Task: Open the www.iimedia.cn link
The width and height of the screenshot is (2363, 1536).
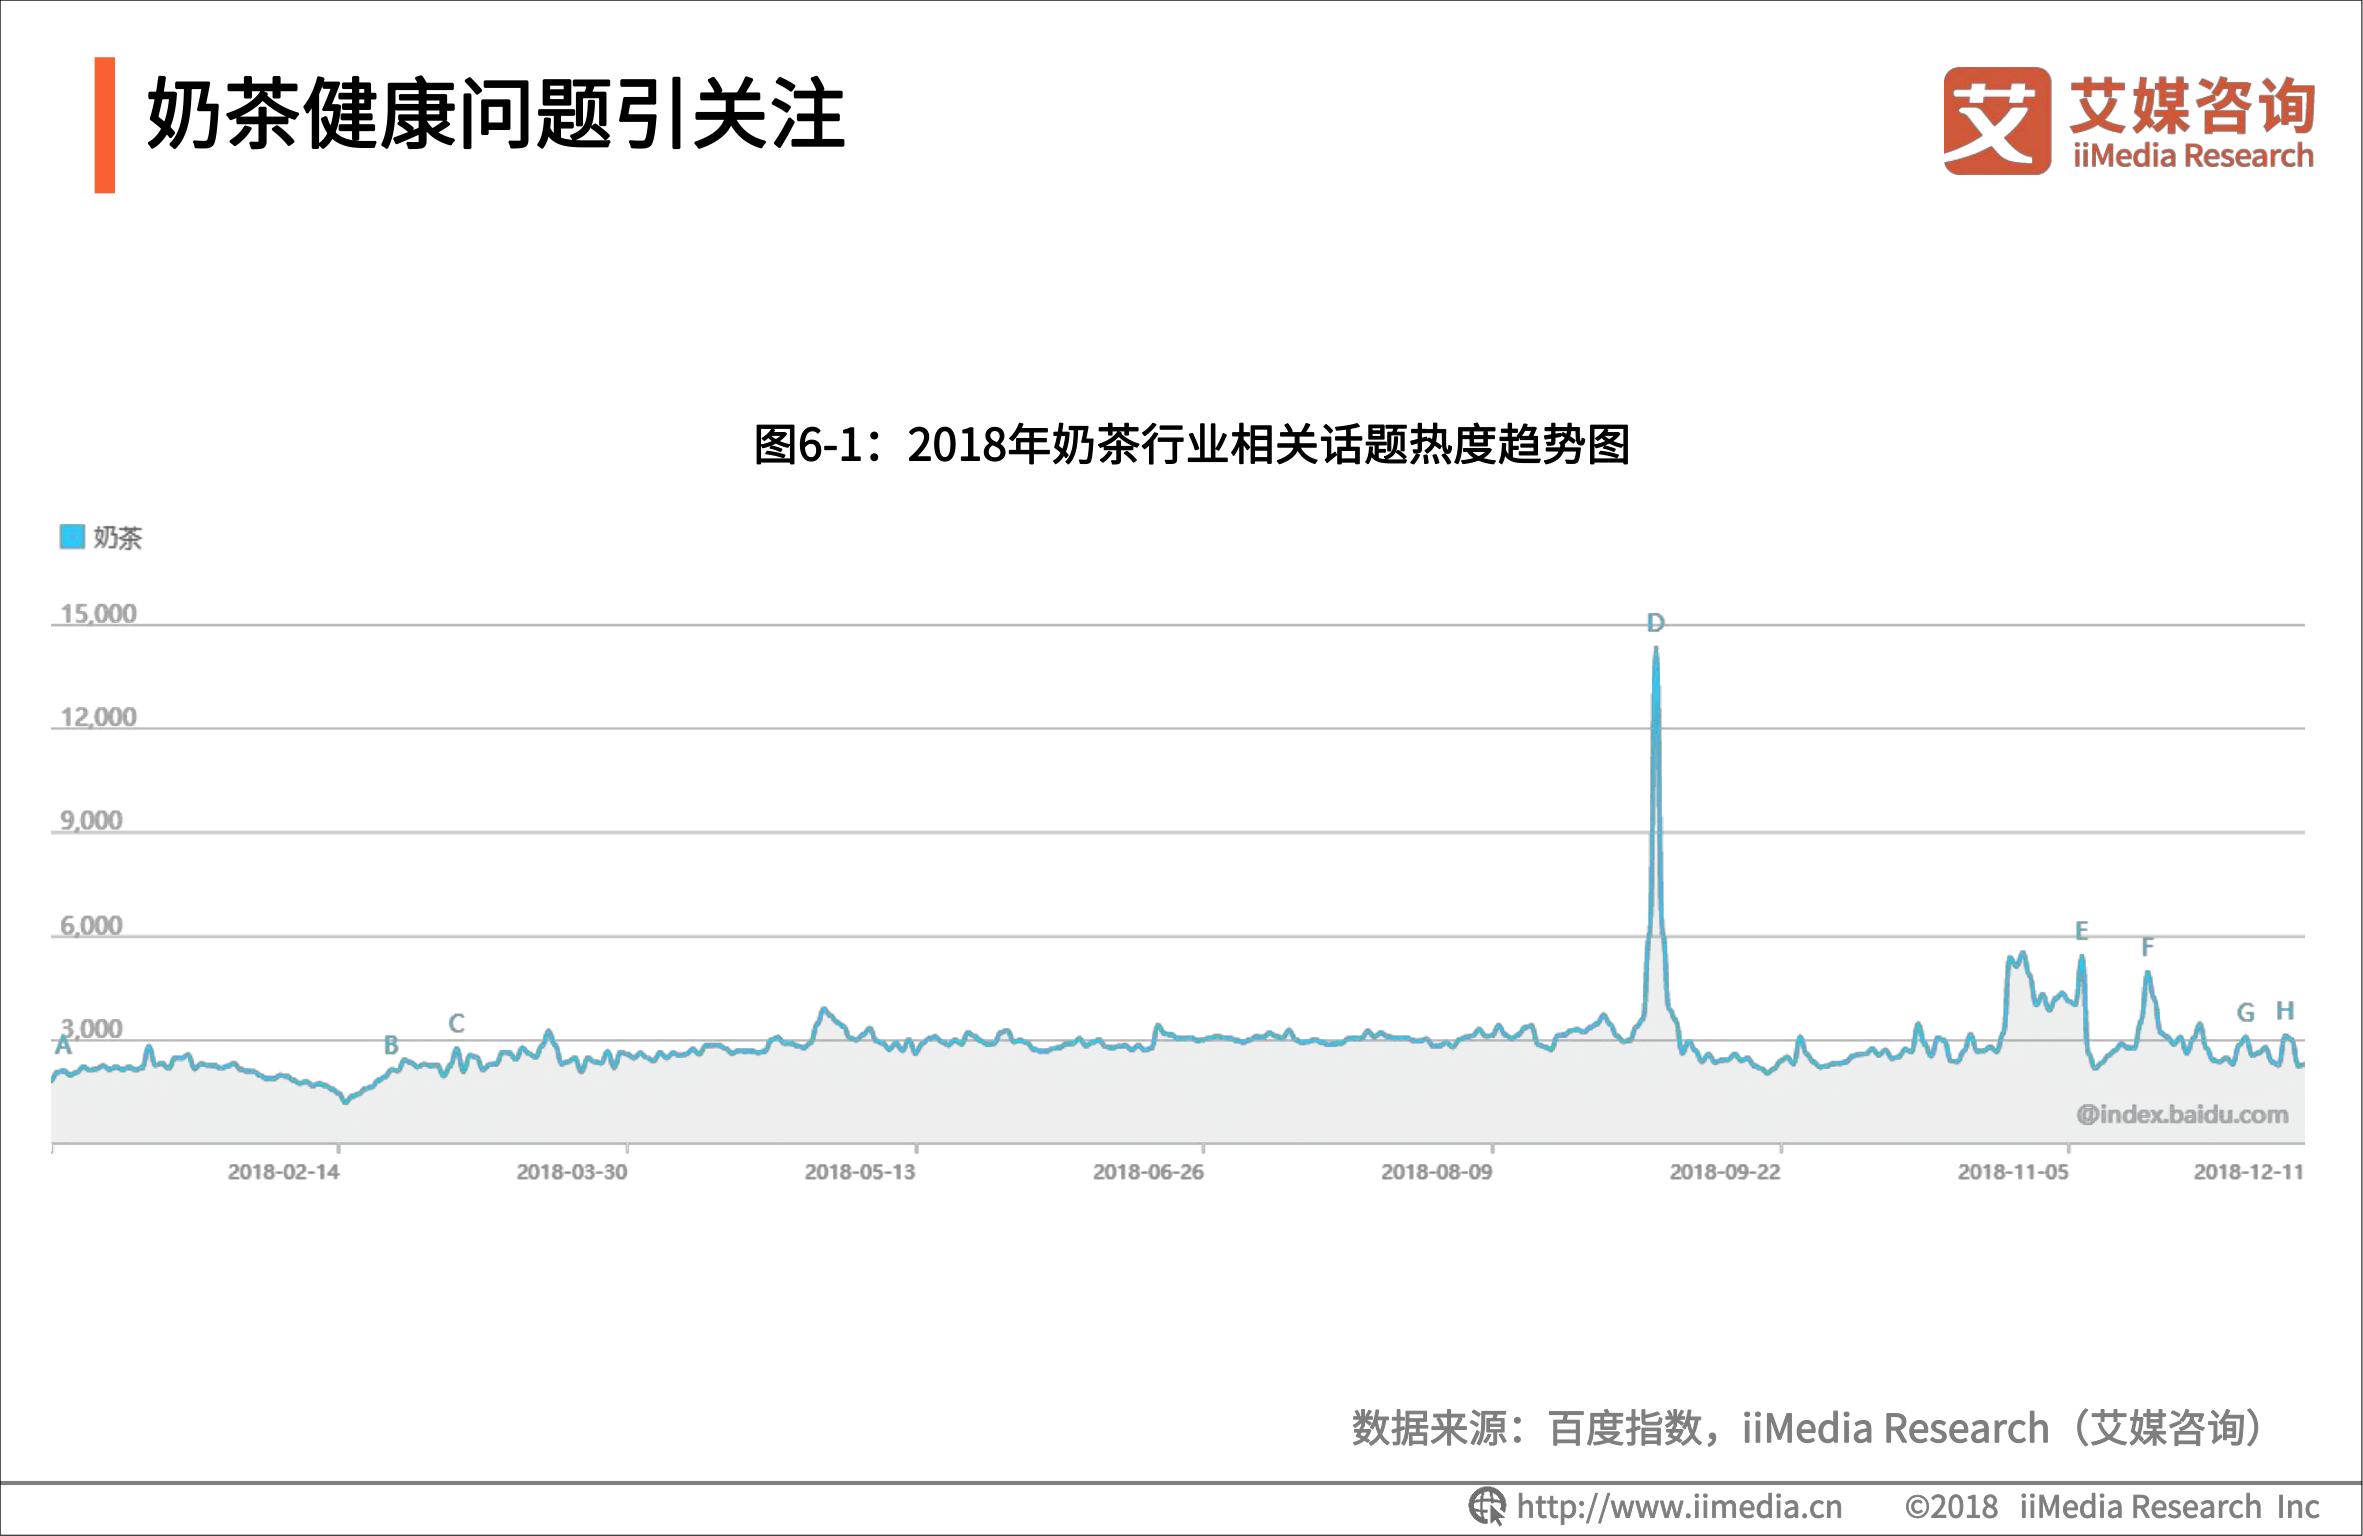Action: pyautogui.click(x=1678, y=1507)
